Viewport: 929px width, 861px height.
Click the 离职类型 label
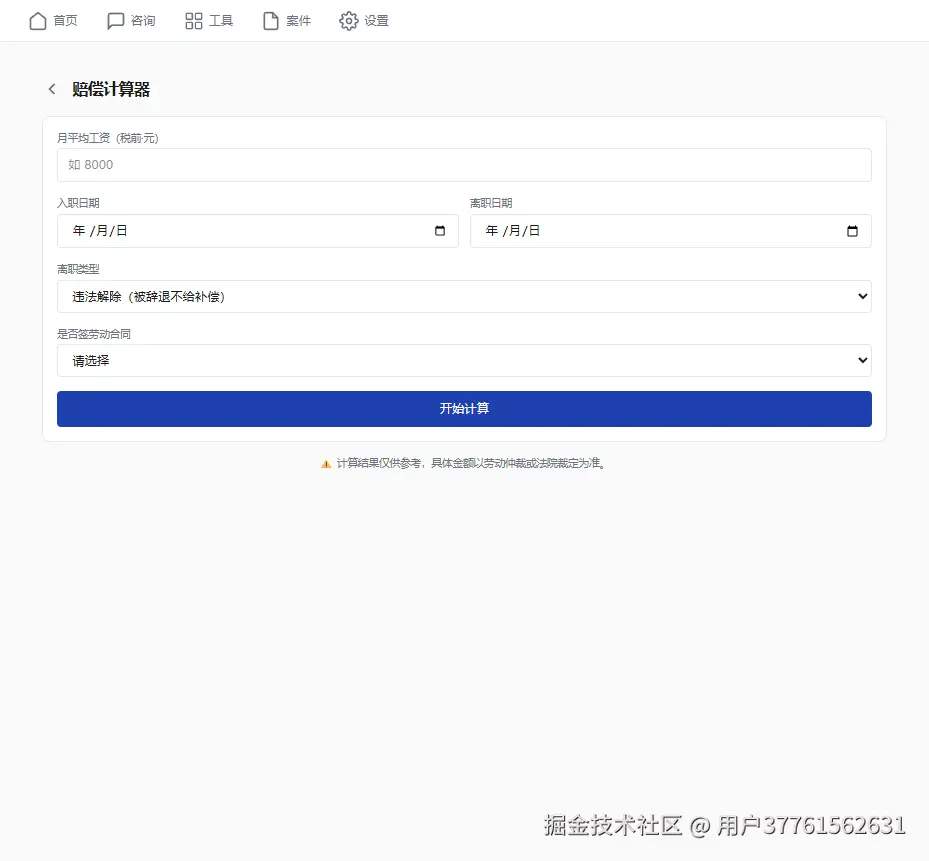tap(78, 269)
